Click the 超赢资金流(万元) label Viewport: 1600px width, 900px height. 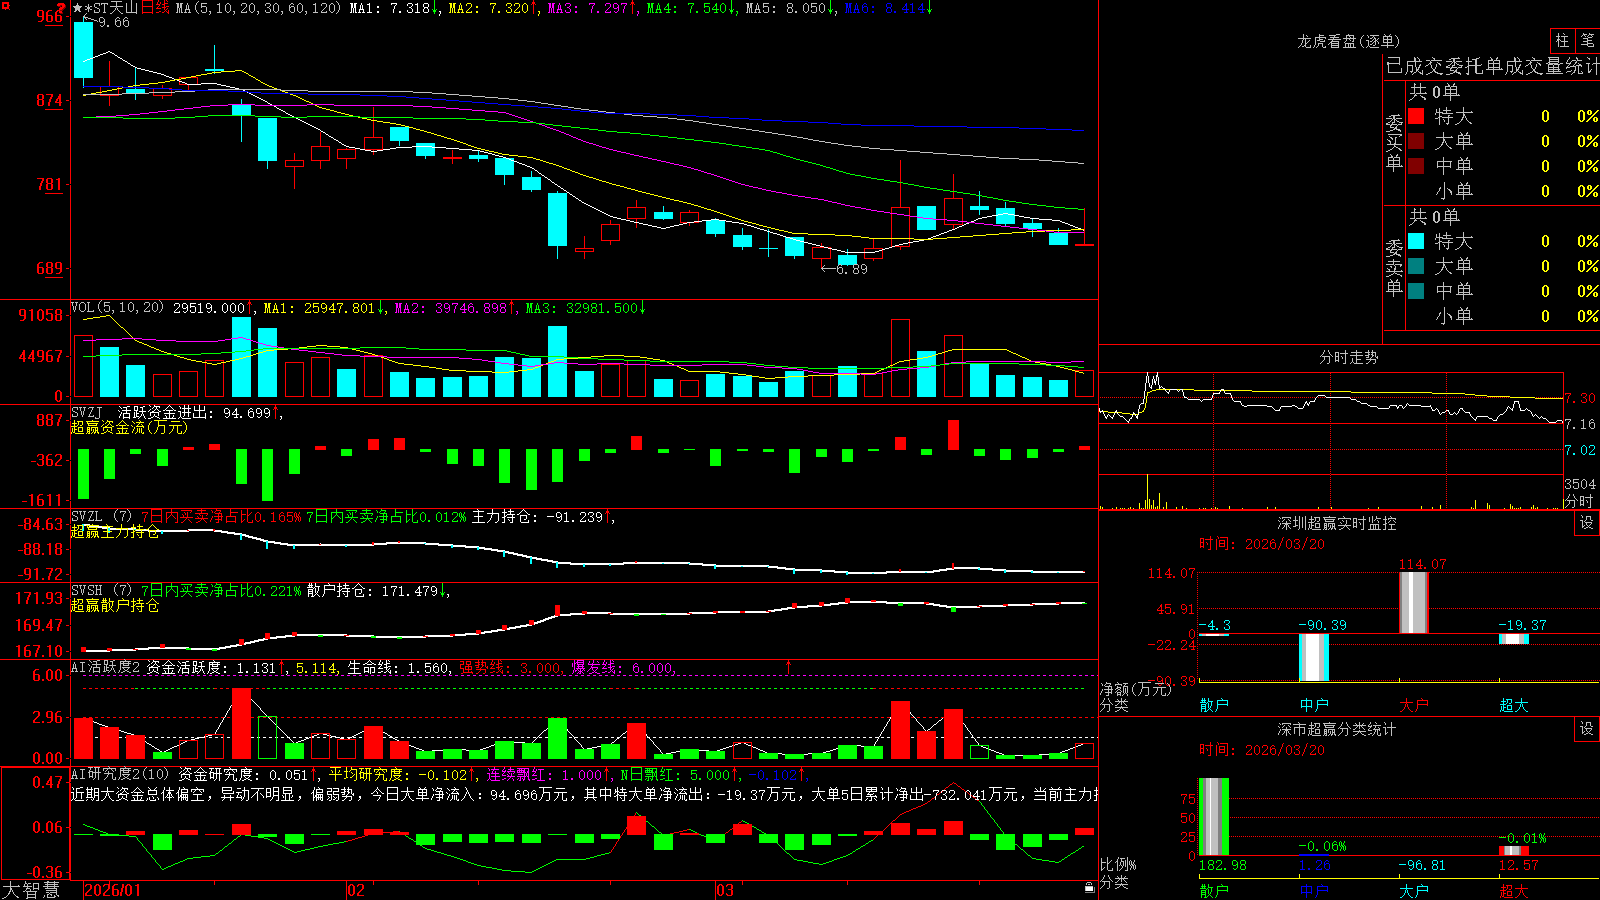coord(129,427)
